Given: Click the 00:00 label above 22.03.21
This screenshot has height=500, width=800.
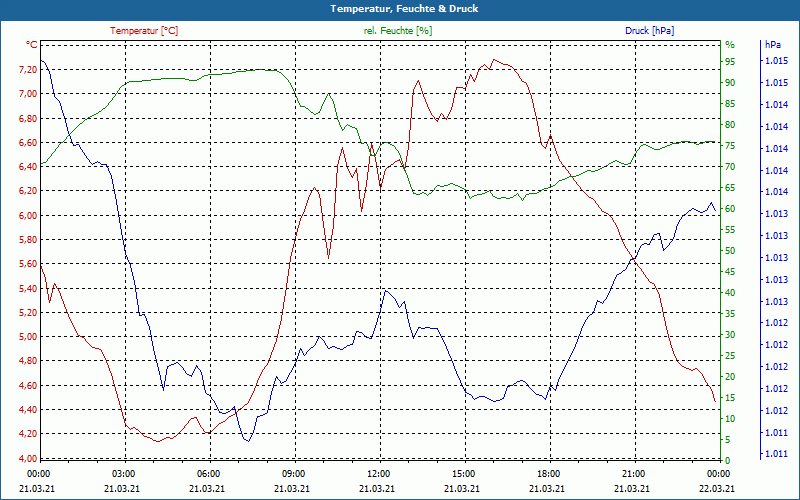Looking at the screenshot, I should pyautogui.click(x=718, y=473).
